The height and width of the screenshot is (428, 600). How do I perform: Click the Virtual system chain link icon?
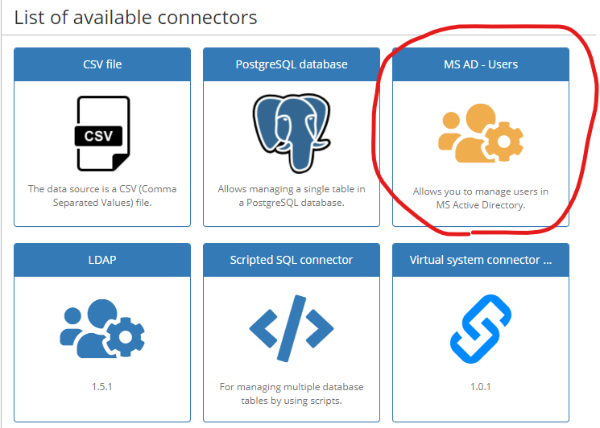click(481, 329)
